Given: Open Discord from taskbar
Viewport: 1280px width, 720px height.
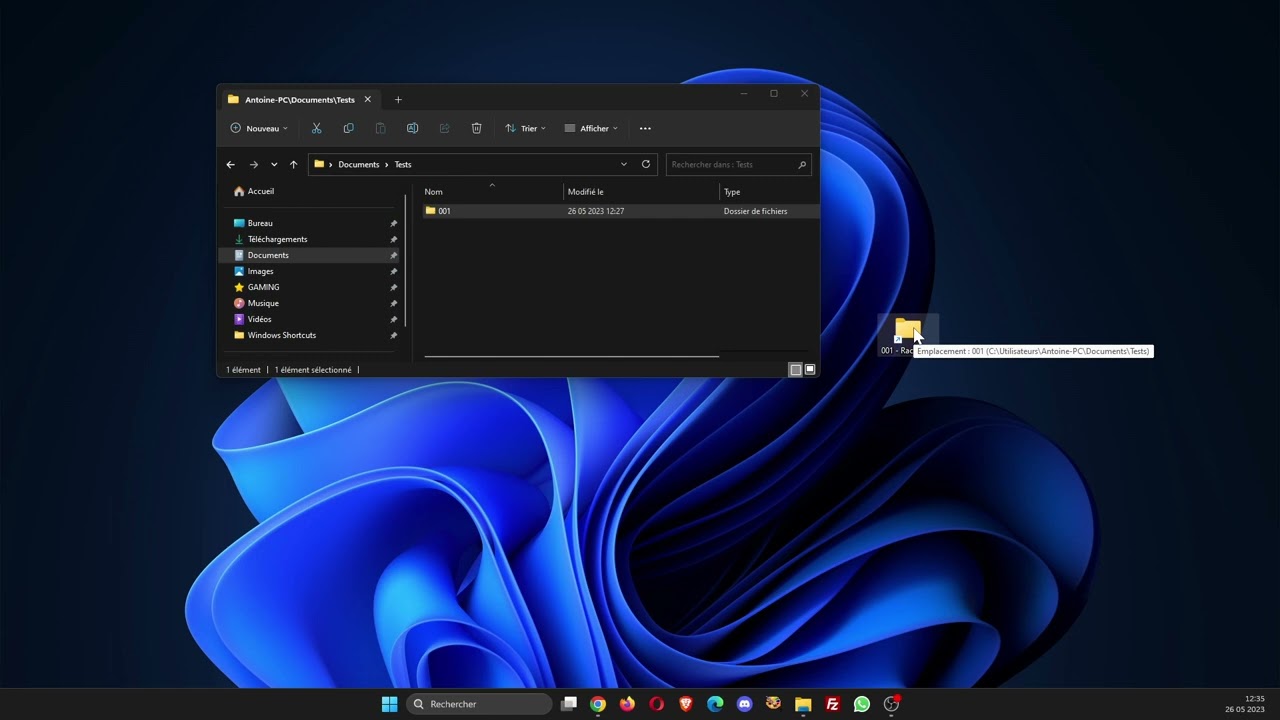Looking at the screenshot, I should [744, 704].
